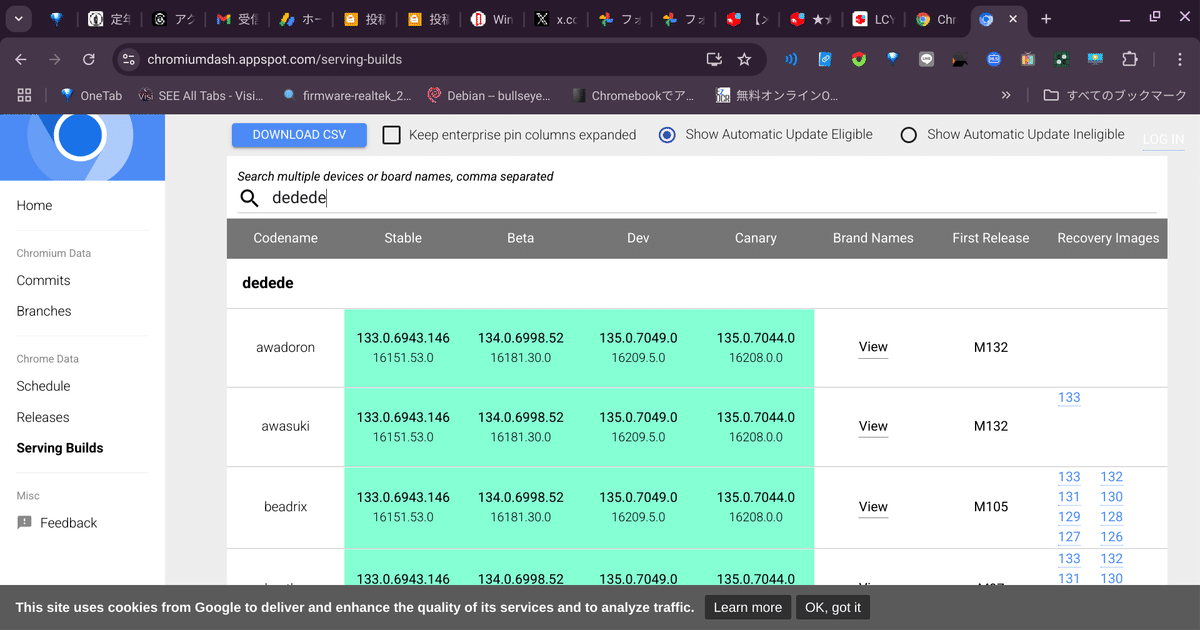Image resolution: width=1200 pixels, height=630 pixels.
Task: View brand names for awadoron
Action: point(873,347)
